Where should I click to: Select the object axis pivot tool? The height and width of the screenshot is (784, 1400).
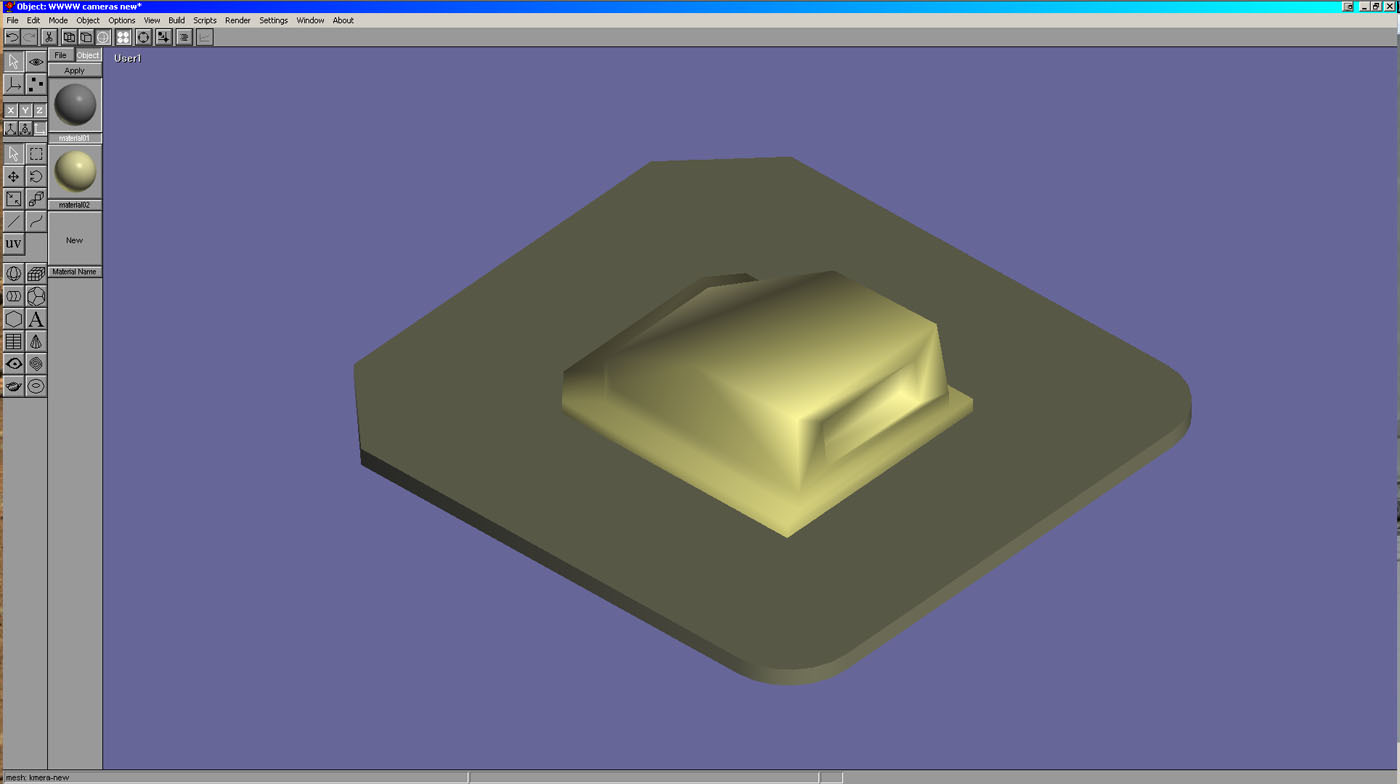(x=13, y=85)
